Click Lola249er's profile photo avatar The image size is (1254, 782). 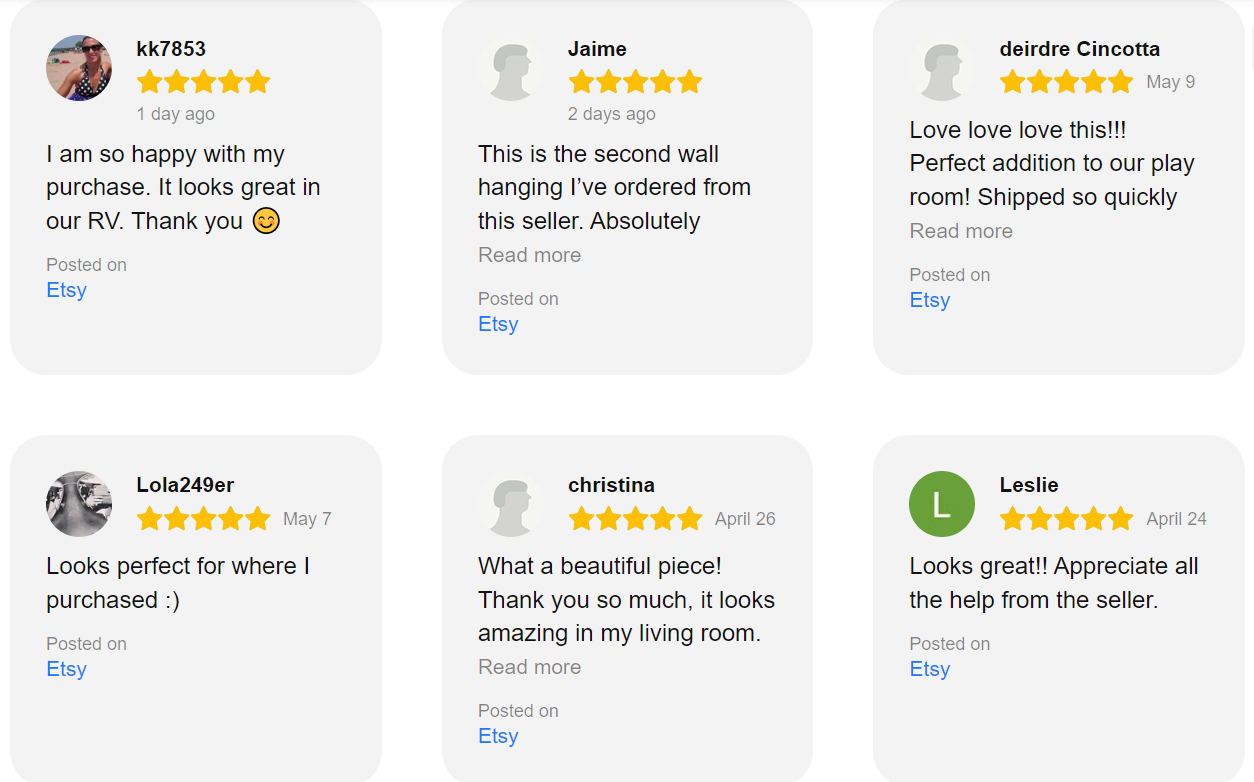tap(79, 504)
